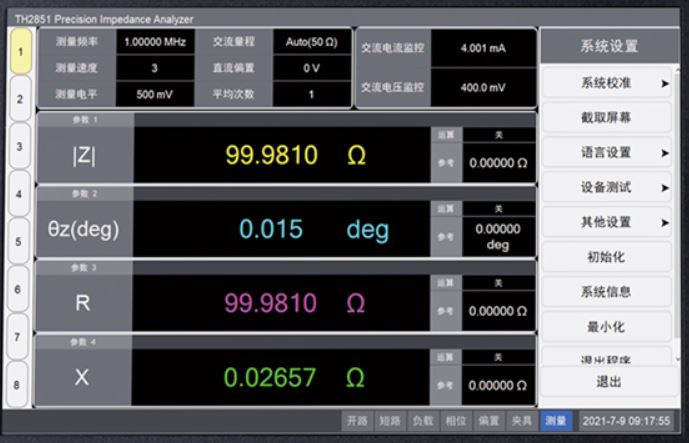Toggle 运算 关 for the |Z| row

pyautogui.click(x=499, y=133)
